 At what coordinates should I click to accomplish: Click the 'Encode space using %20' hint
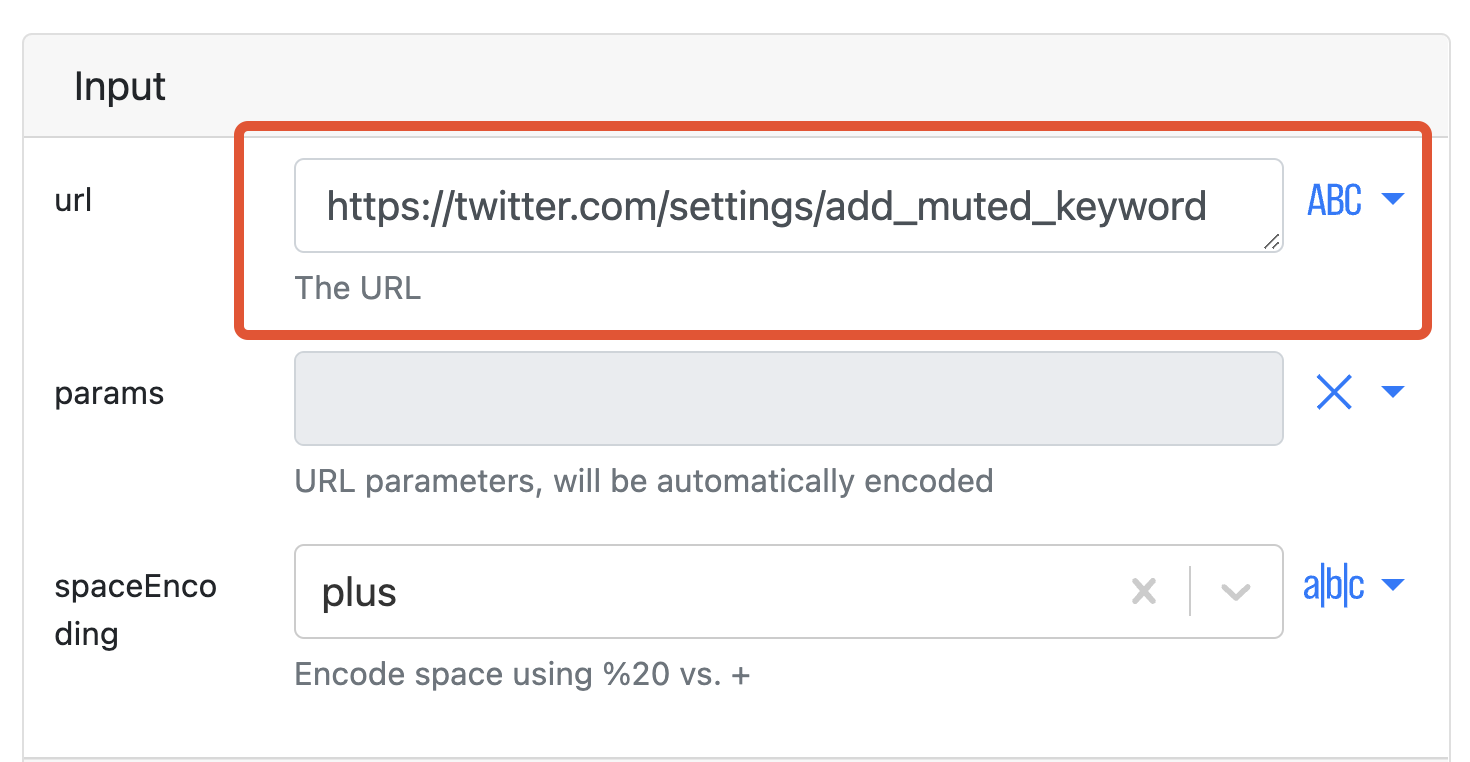click(x=522, y=674)
